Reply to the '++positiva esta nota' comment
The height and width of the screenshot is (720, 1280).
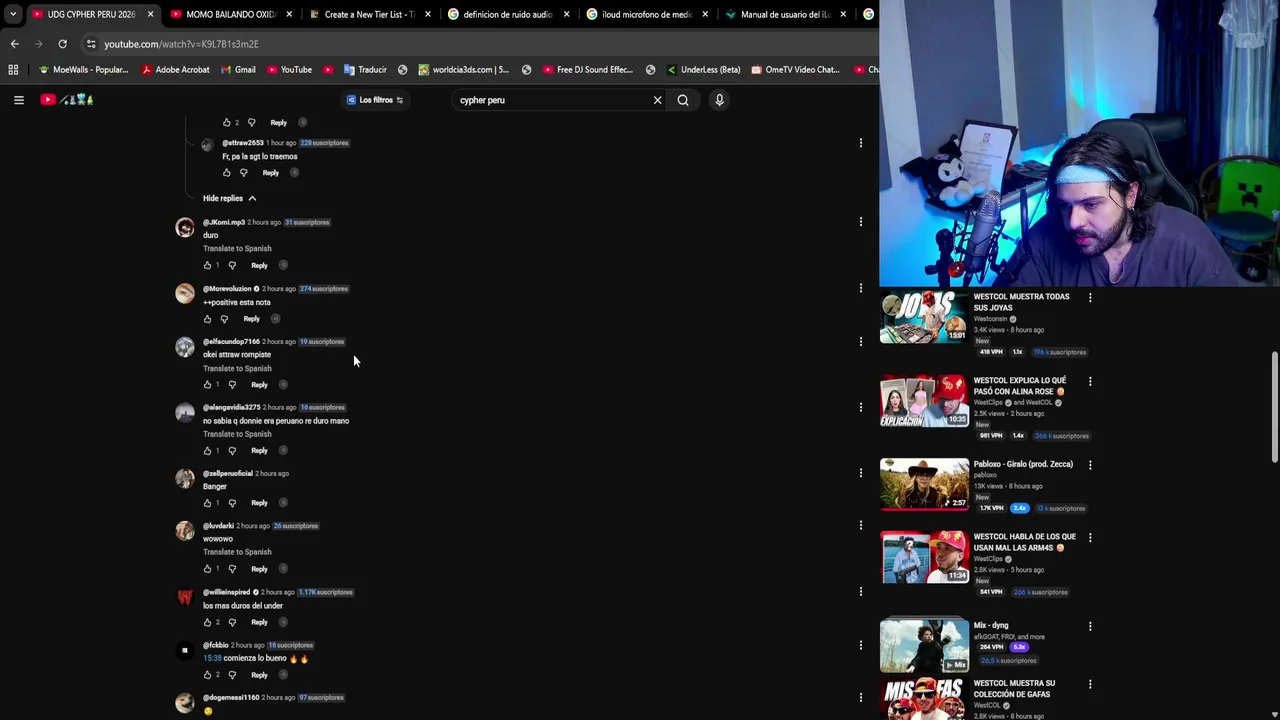click(251, 319)
